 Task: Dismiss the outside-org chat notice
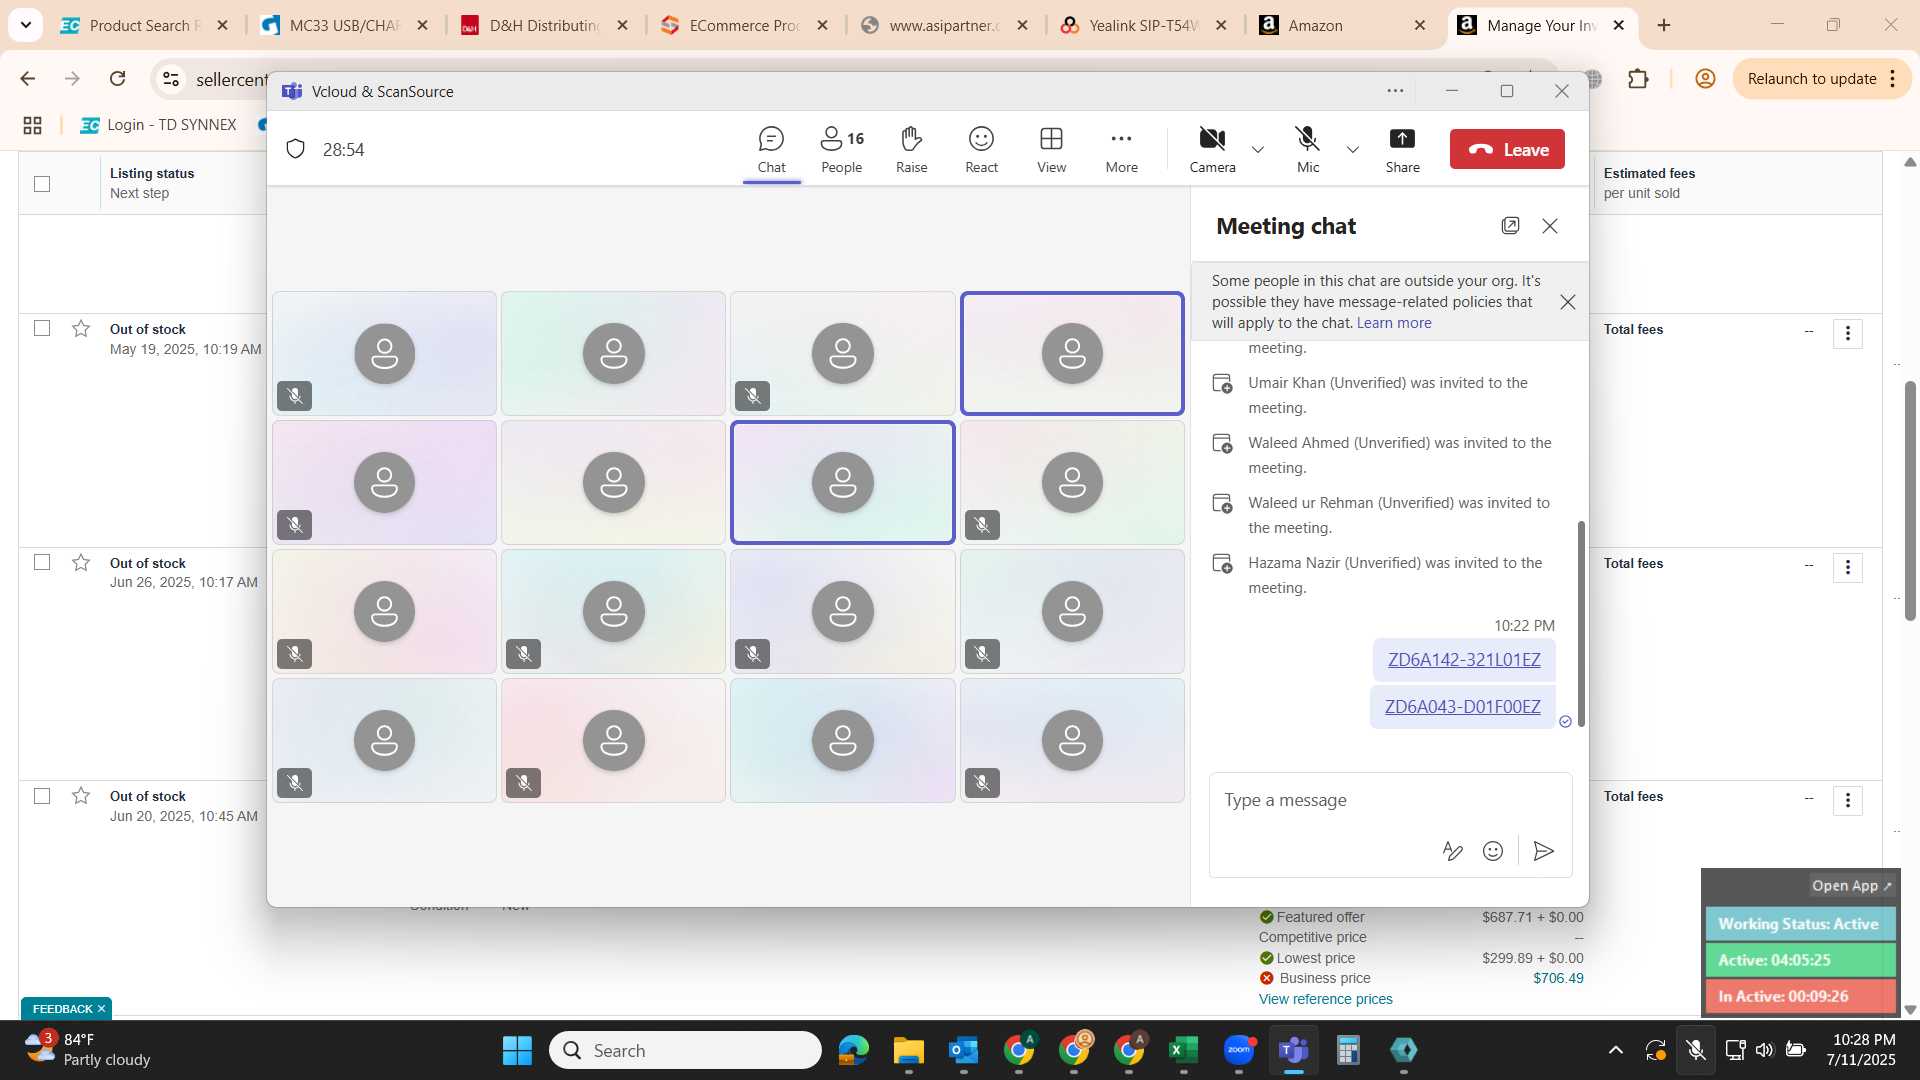(x=1567, y=302)
